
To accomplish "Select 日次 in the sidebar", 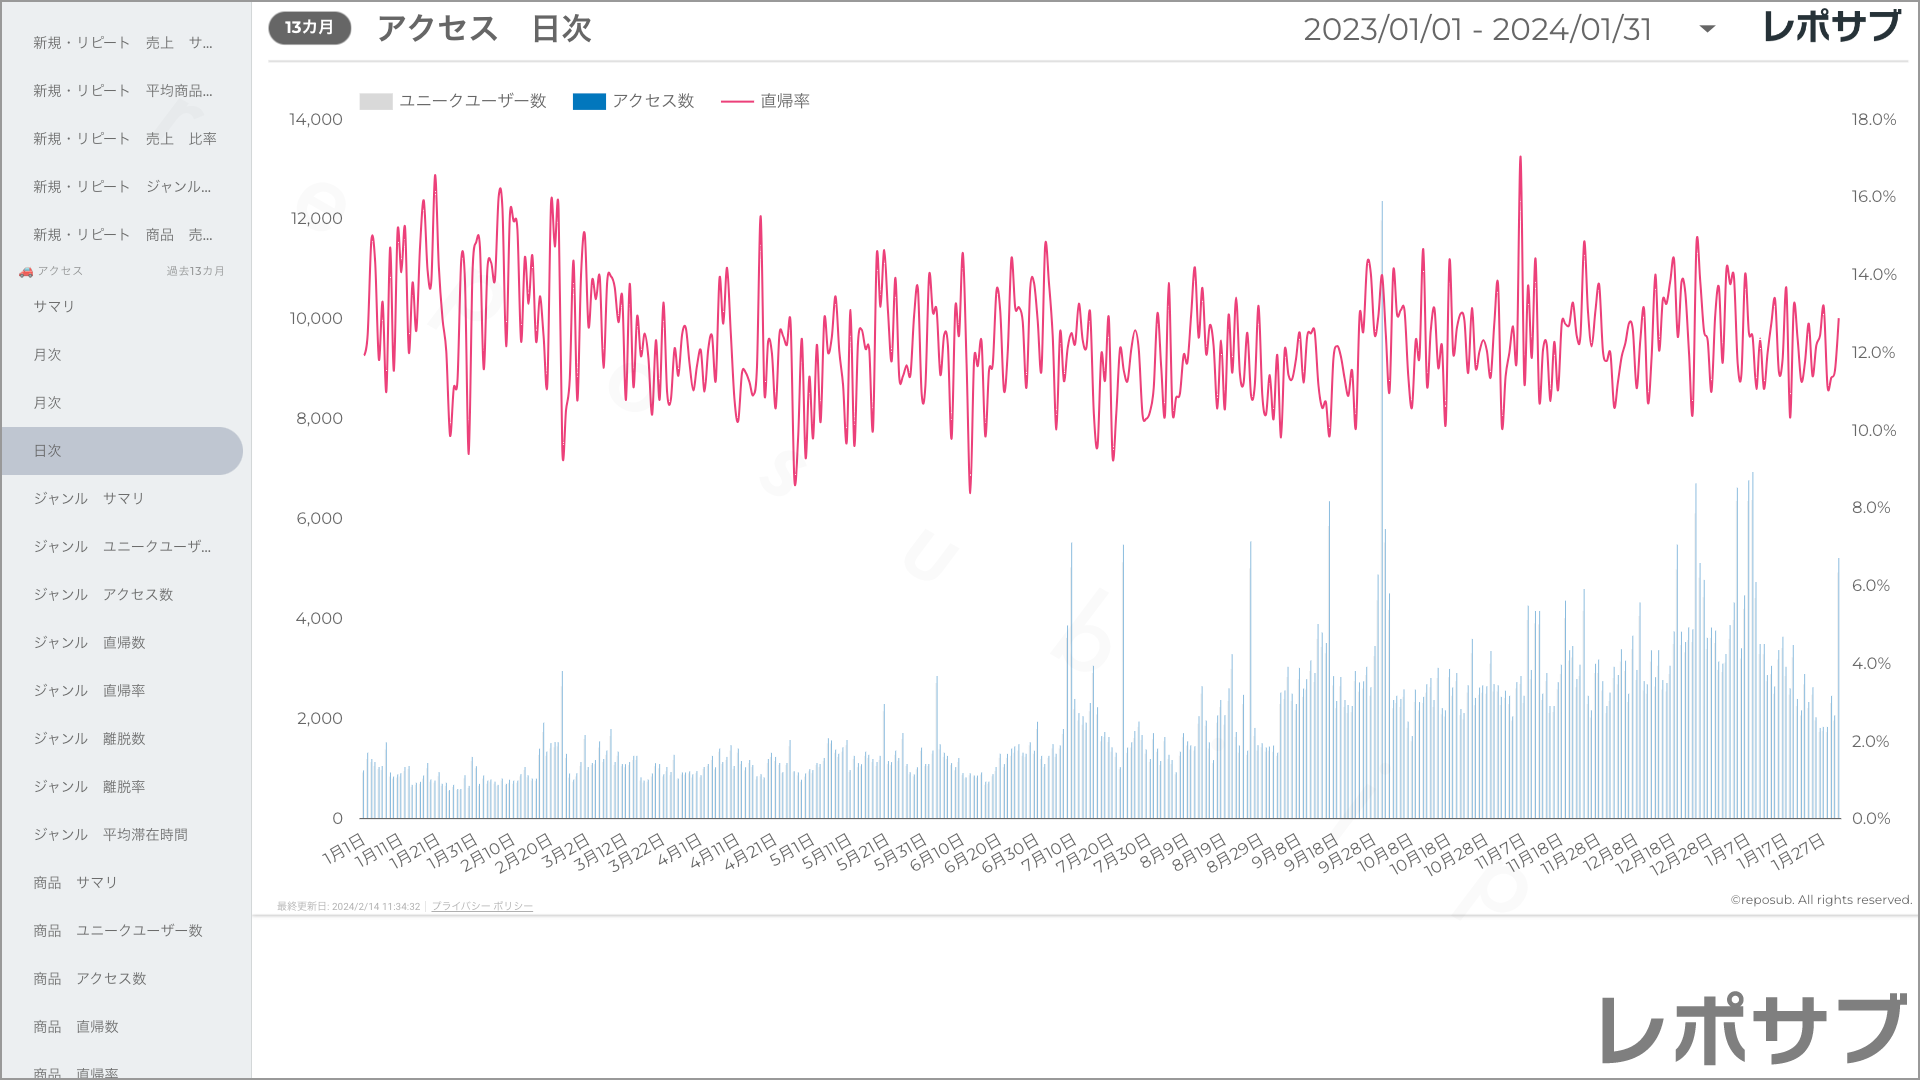I will [121, 451].
